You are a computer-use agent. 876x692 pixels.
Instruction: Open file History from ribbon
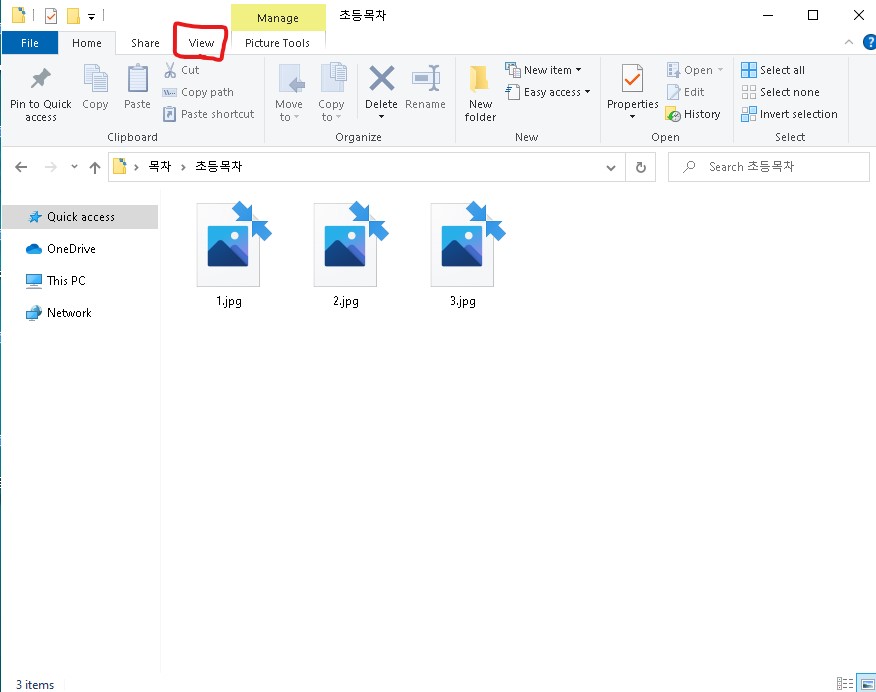693,114
